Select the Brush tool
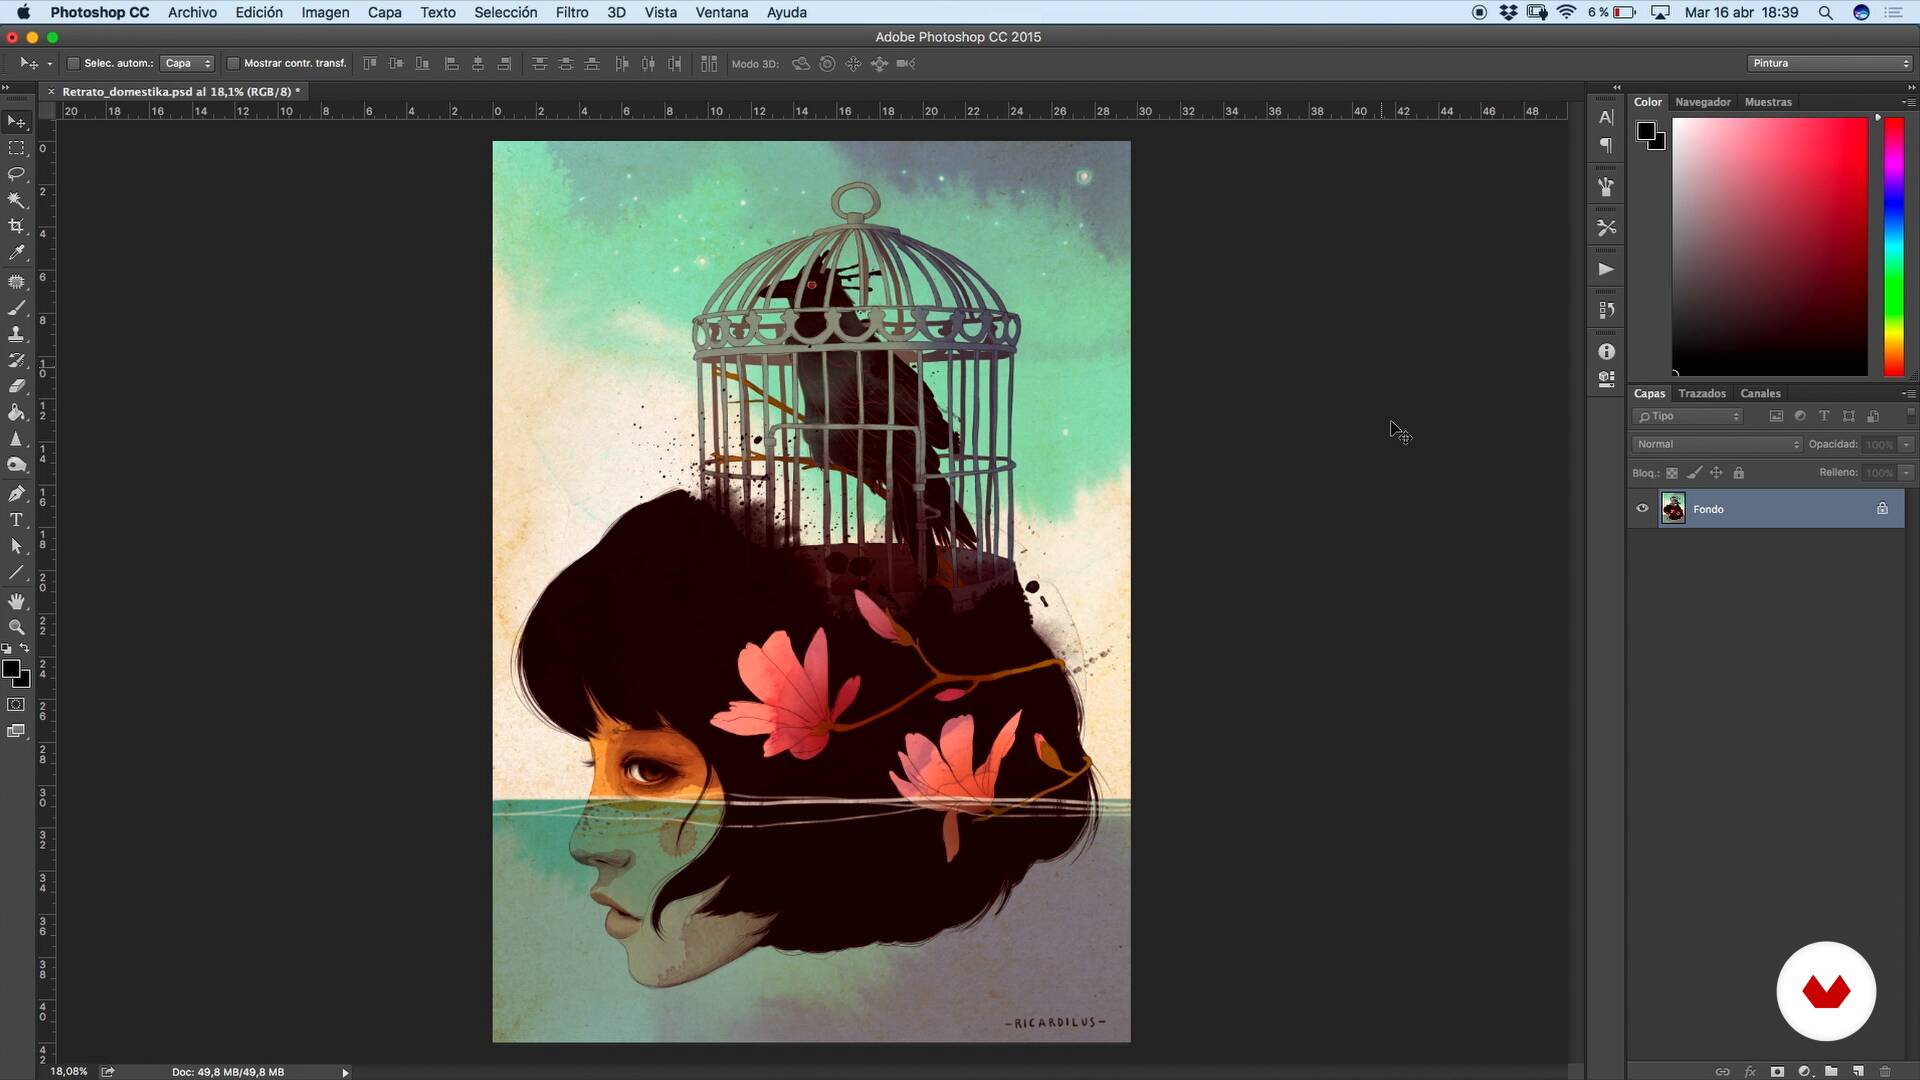 click(16, 308)
